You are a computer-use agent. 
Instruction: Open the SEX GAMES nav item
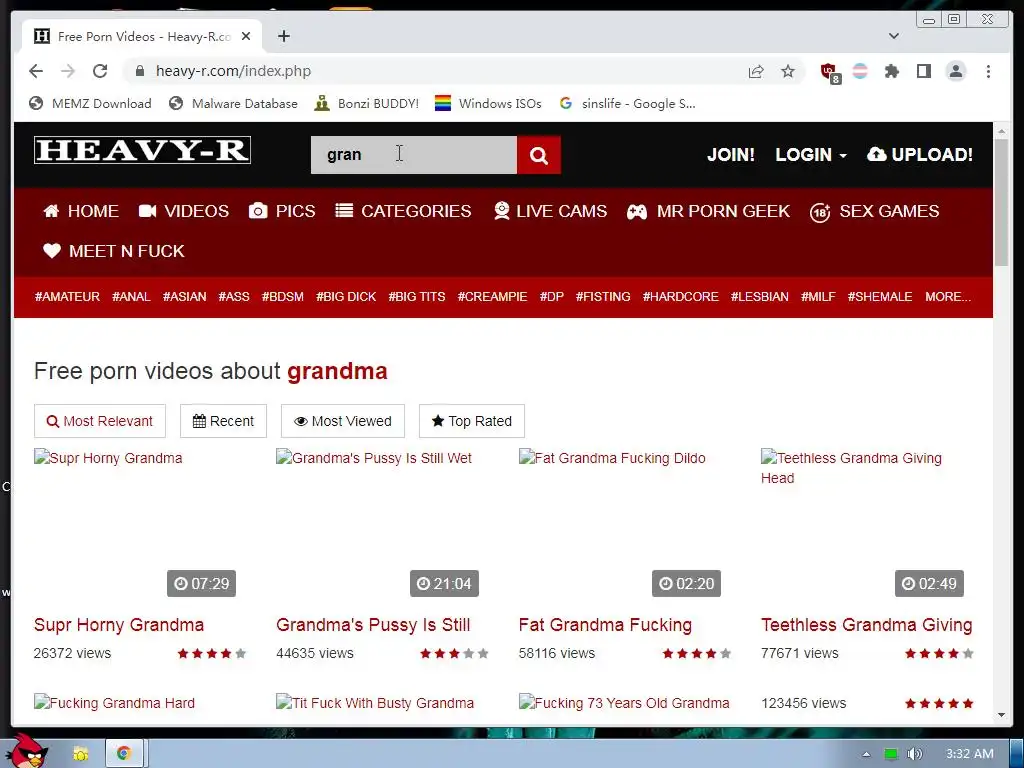[x=874, y=211]
